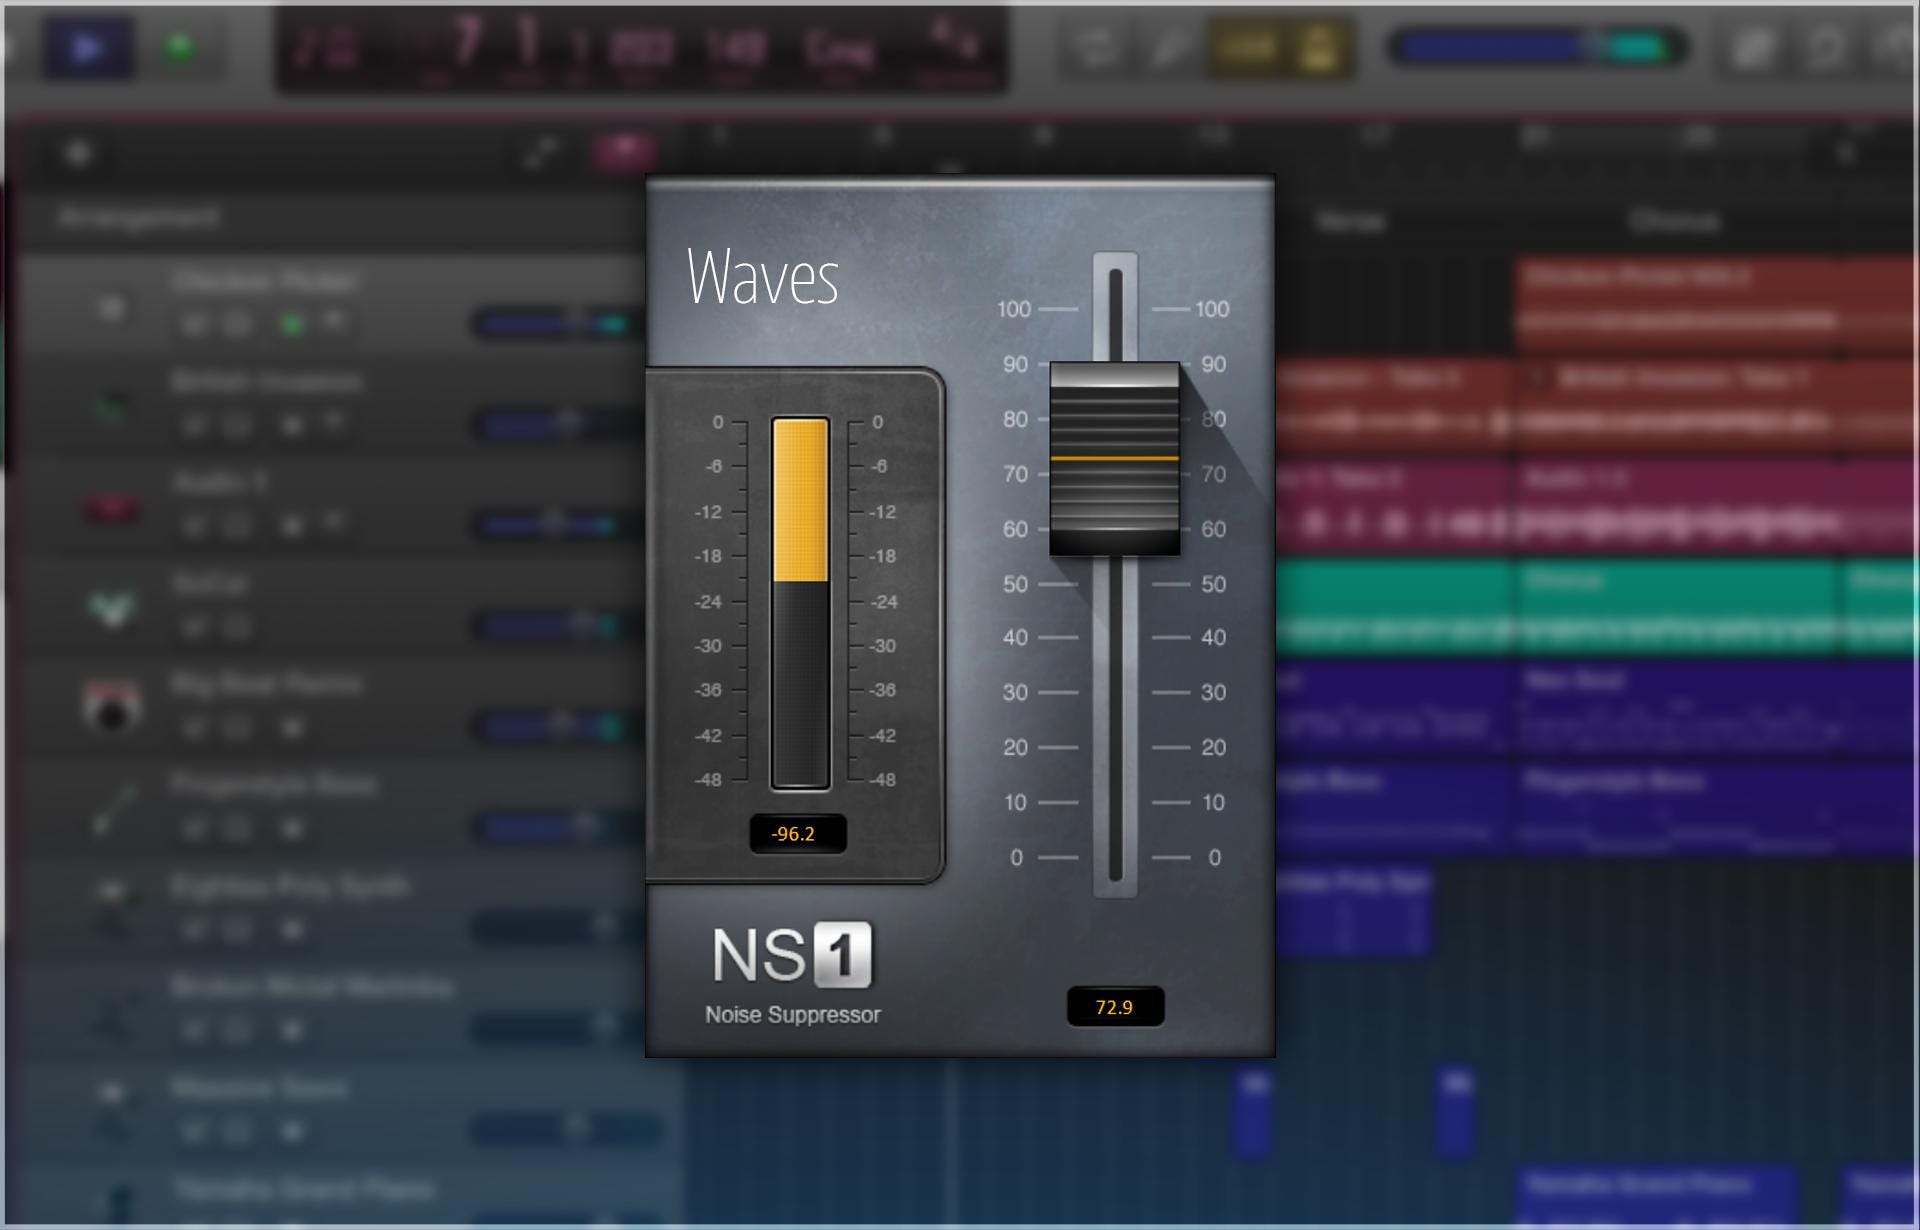1920x1230 pixels.
Task: Click the 100 label left of the fader
Action: click(x=1014, y=309)
